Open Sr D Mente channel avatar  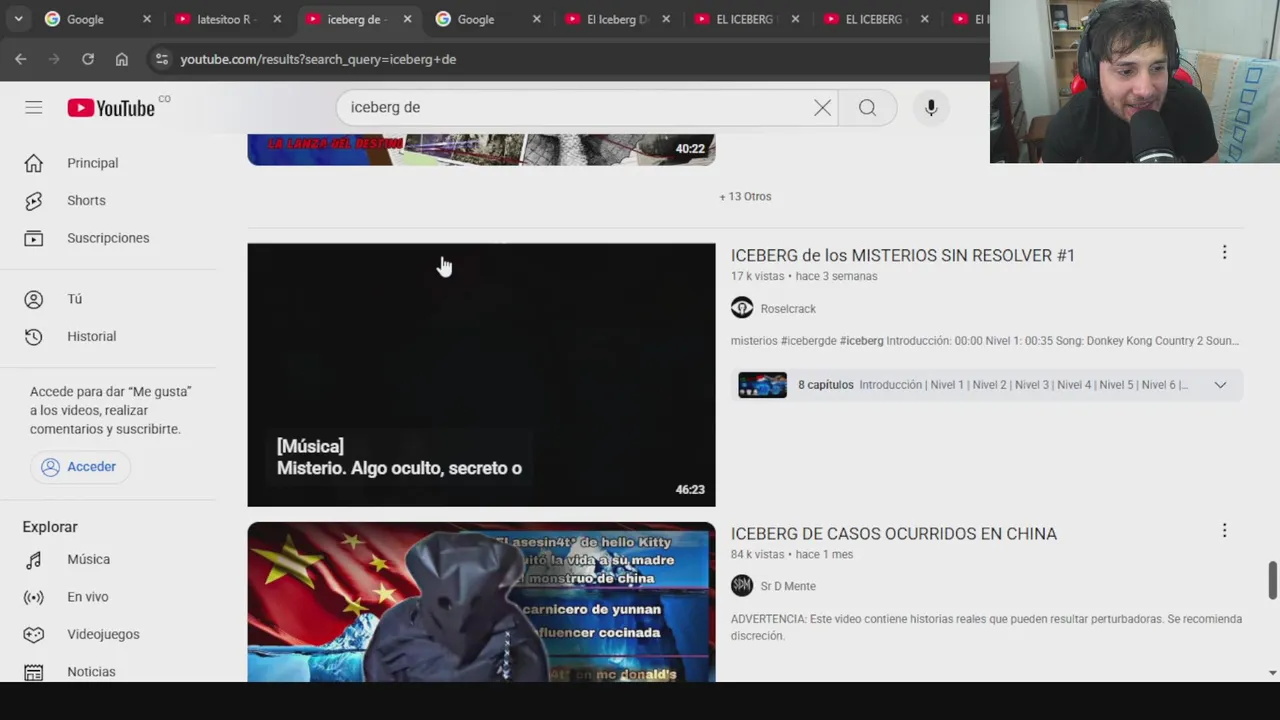pyautogui.click(x=742, y=586)
